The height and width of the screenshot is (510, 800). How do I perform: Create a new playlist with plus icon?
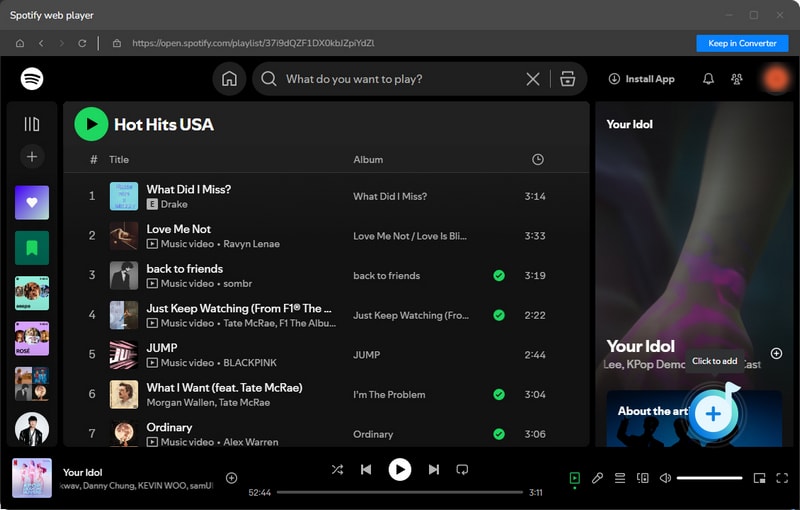point(32,157)
